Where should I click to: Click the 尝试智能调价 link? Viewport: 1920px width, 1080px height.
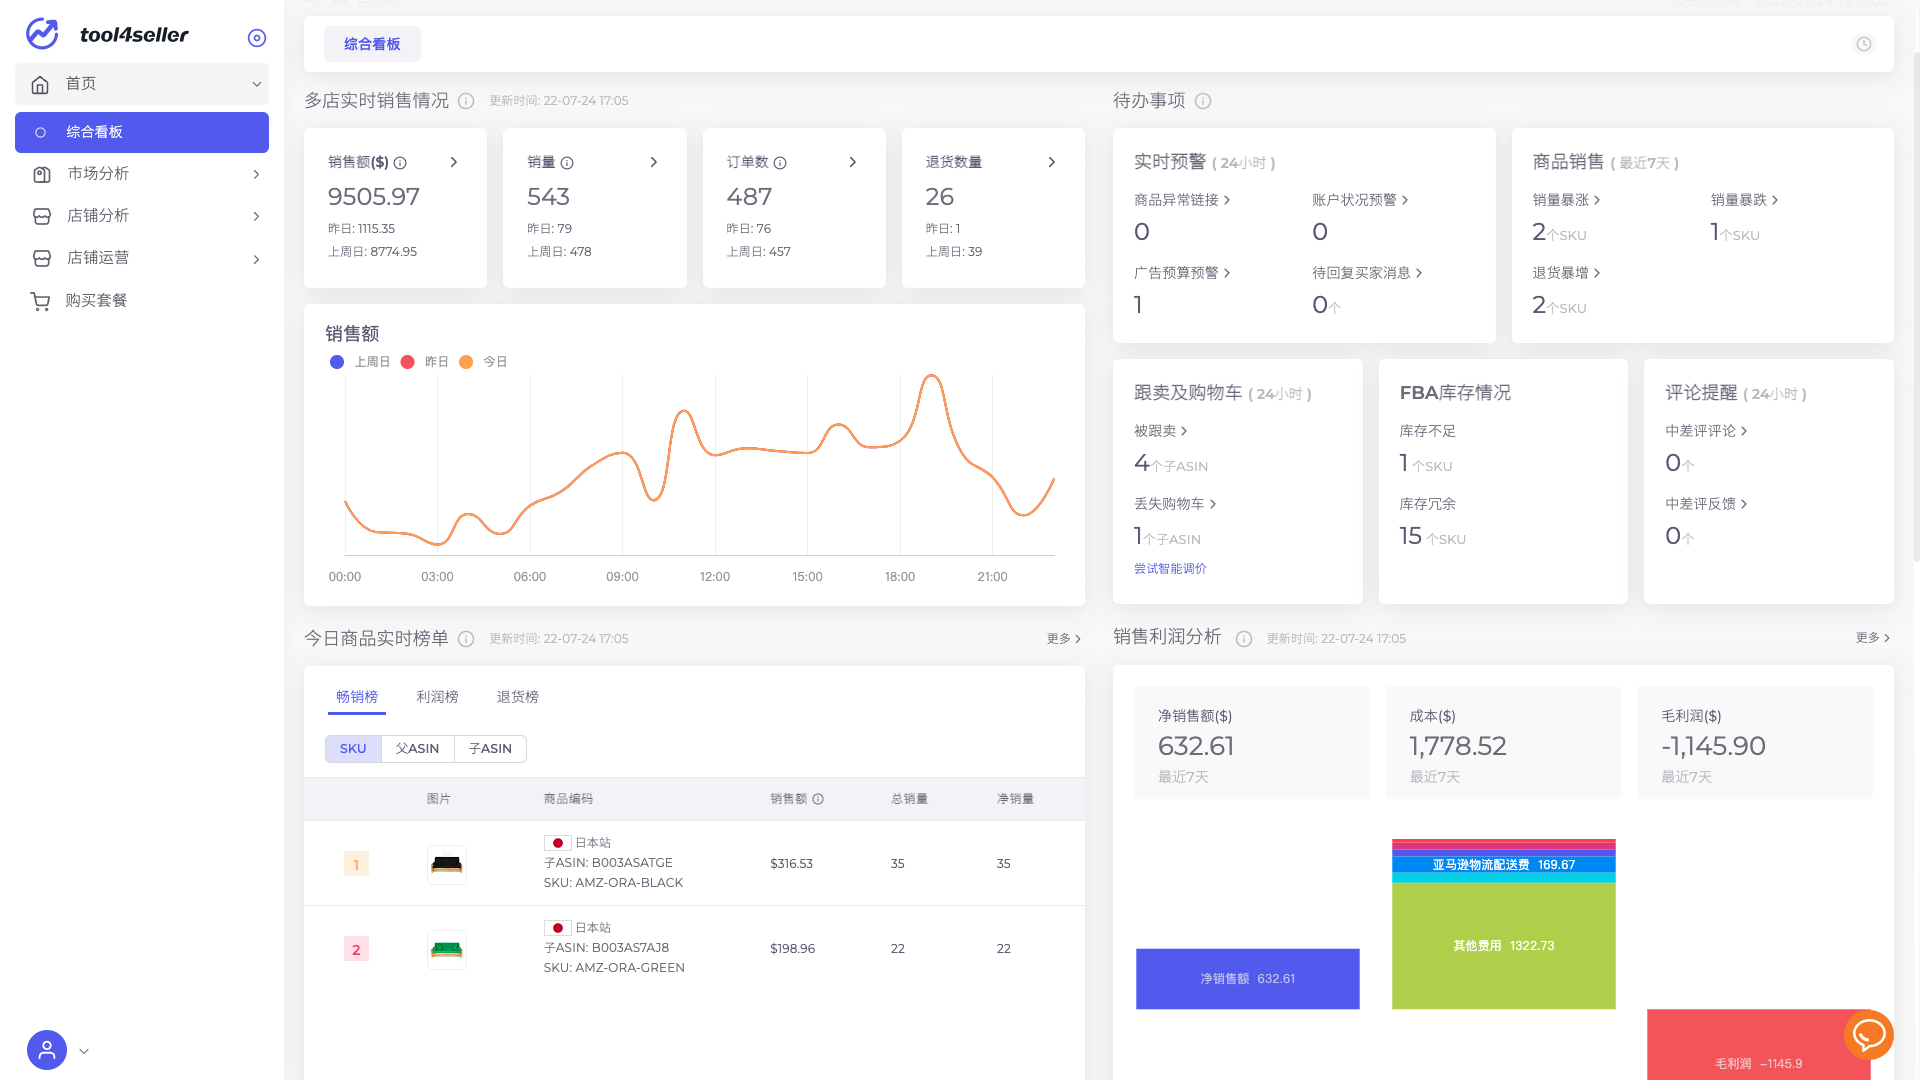pos(1170,567)
